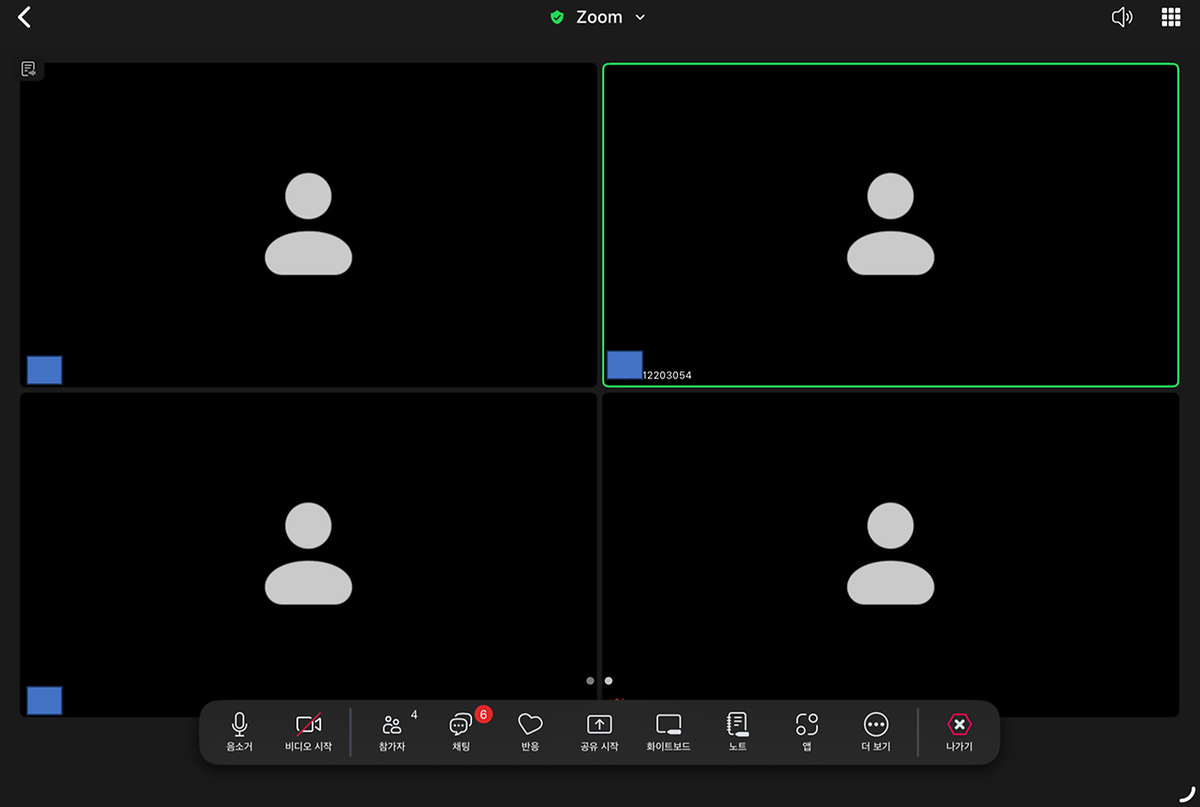Open meeting notes icon above first participant
This screenshot has height=807, width=1200.
coord(29,69)
